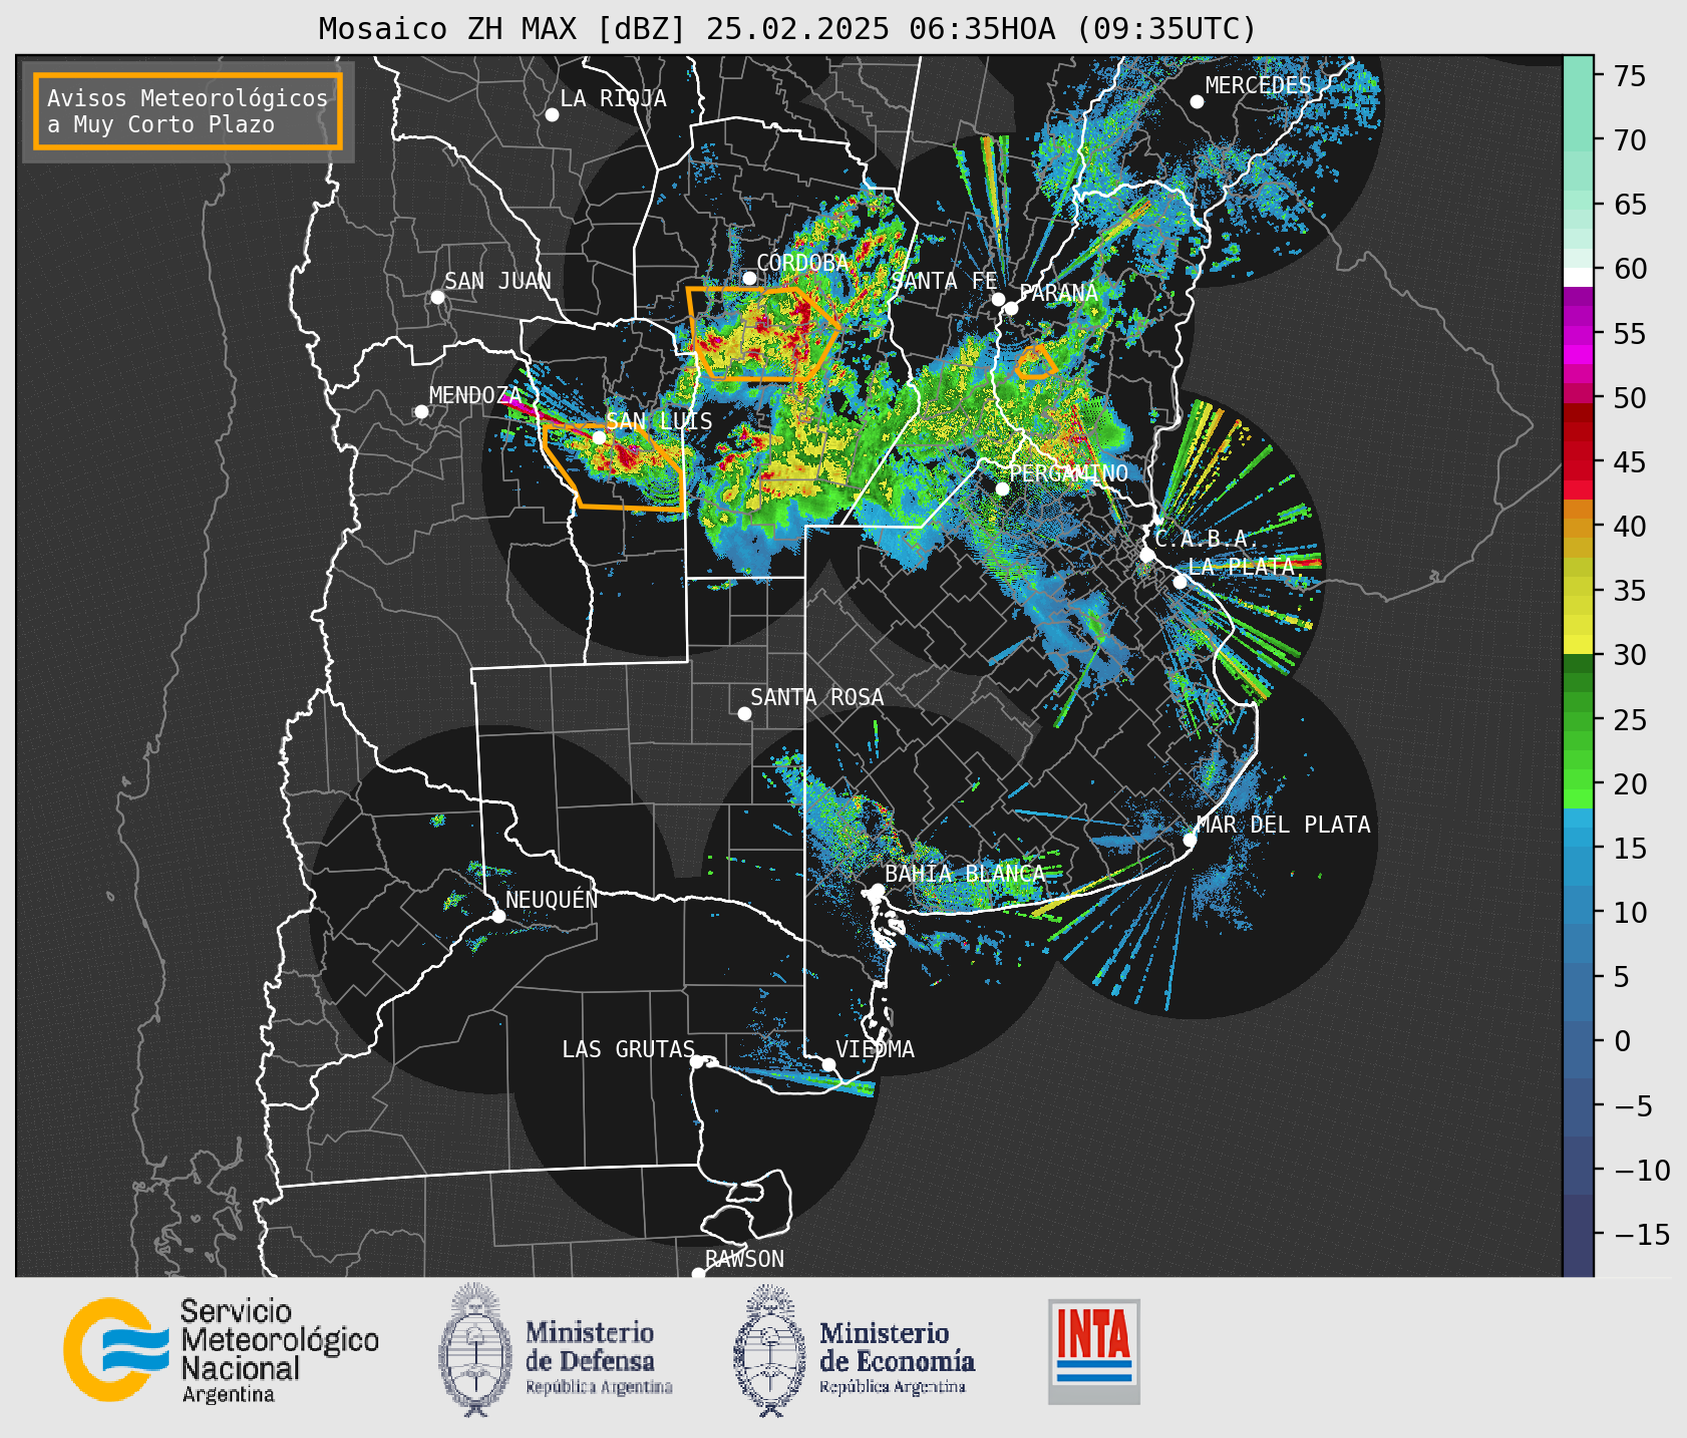Click the white dot marking La Rioja
1687x1438 pixels.
pos(552,115)
